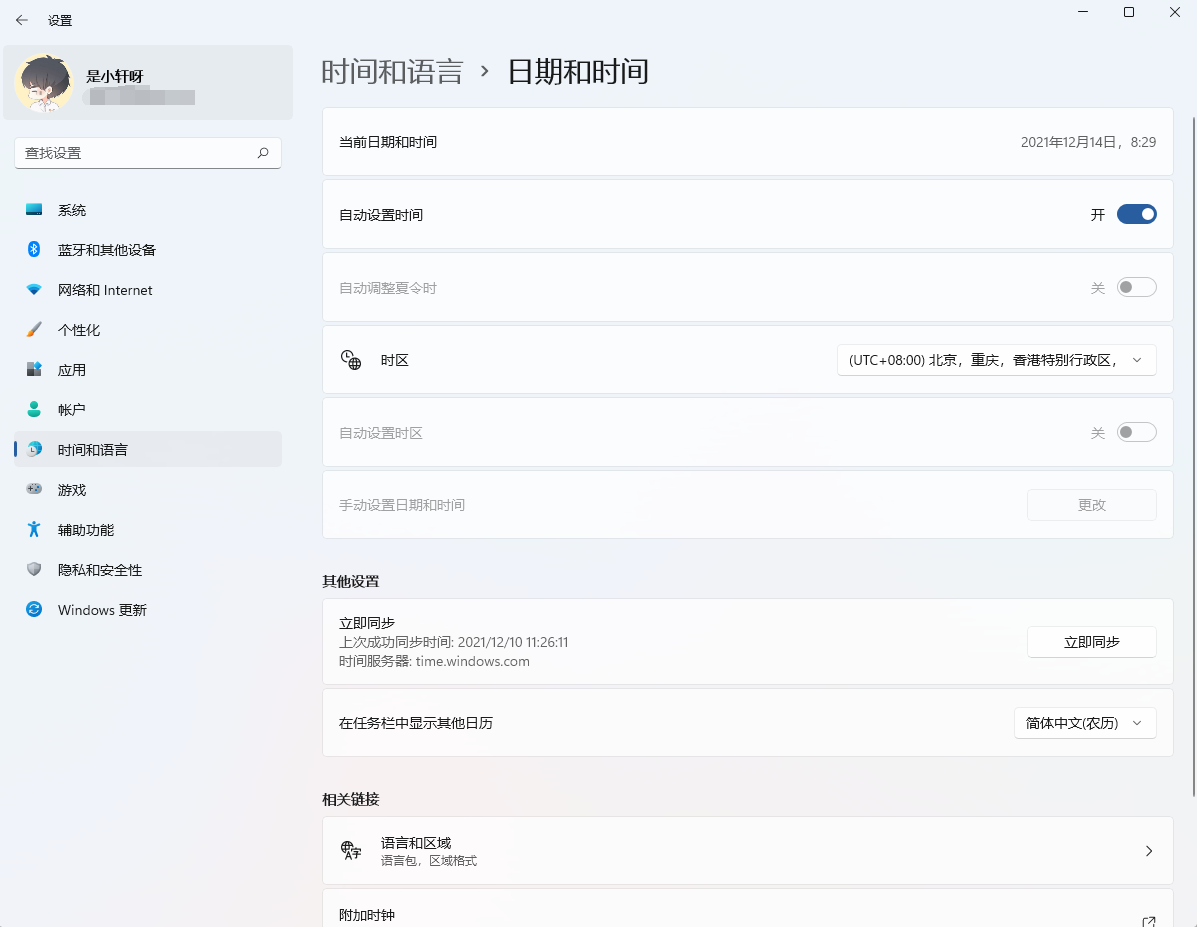Open the 语言和区域 related link
1197x927 pixels.
pyautogui.click(x=747, y=851)
